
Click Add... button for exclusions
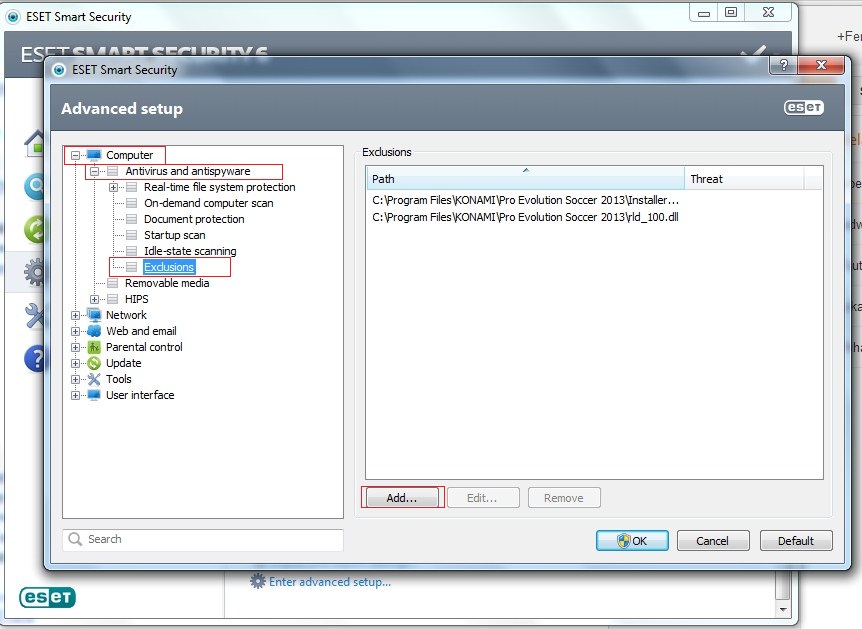click(x=402, y=498)
